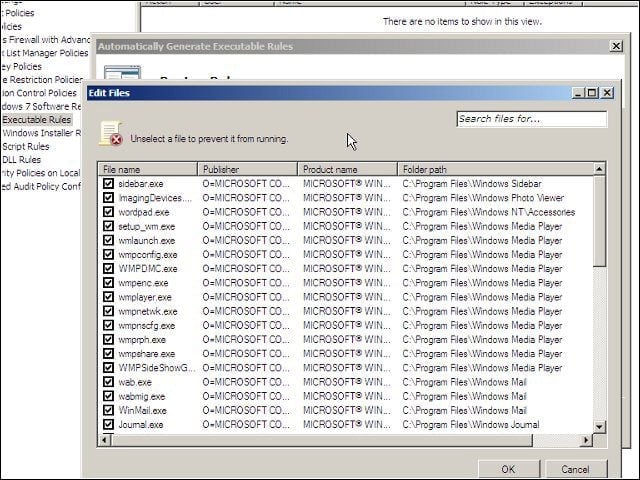Select Advanced Audit Policy Configuration node

[x=41, y=187]
